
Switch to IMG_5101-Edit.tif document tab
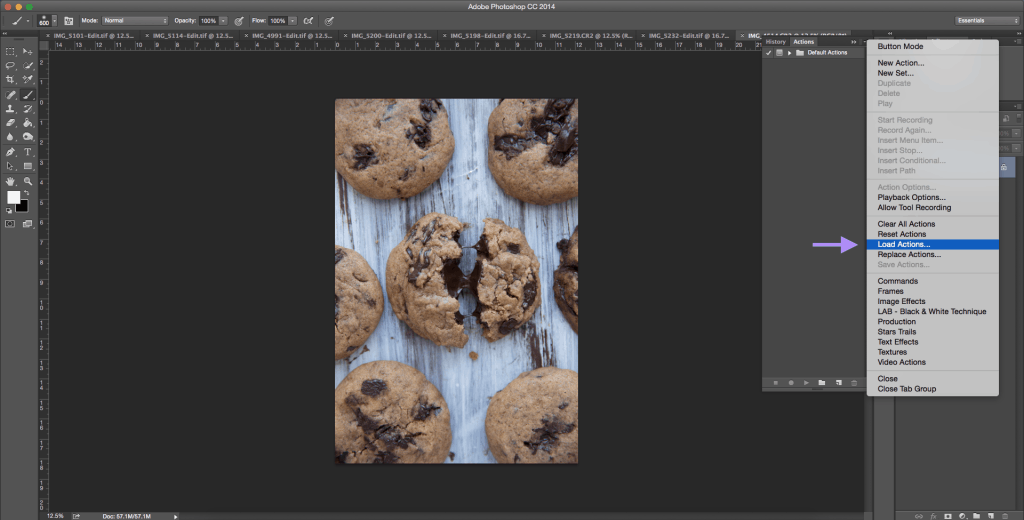91,35
